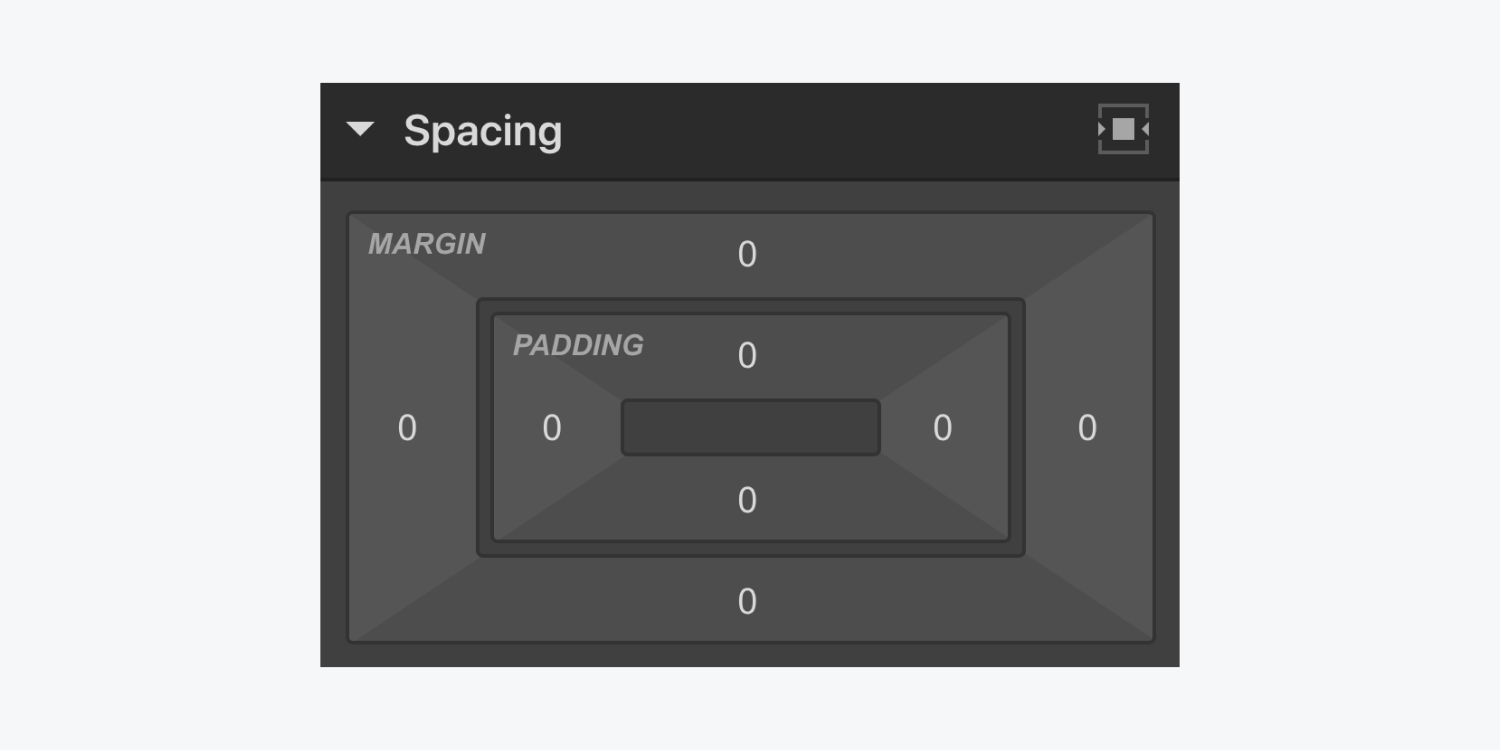The width and height of the screenshot is (1501, 751).
Task: Select the right padding value
Action: tap(942, 428)
